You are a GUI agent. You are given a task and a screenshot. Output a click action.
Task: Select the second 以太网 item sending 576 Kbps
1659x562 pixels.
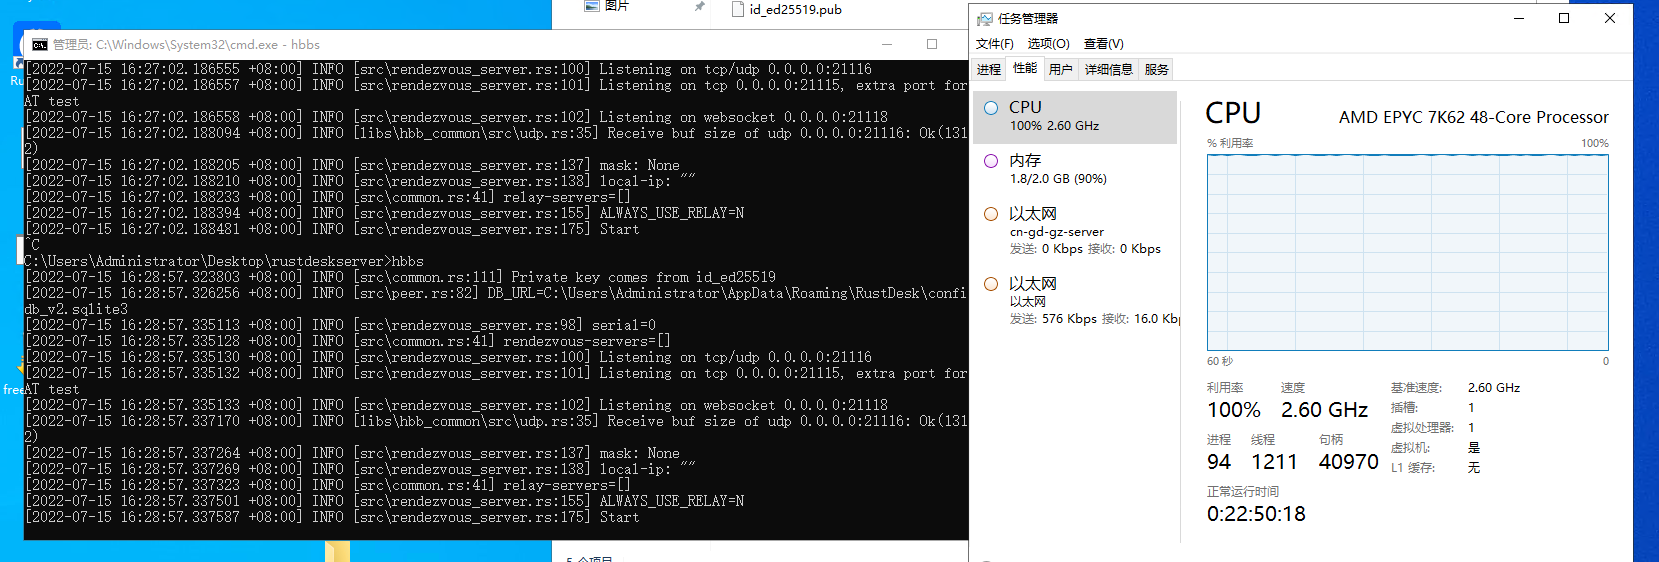(x=1075, y=300)
